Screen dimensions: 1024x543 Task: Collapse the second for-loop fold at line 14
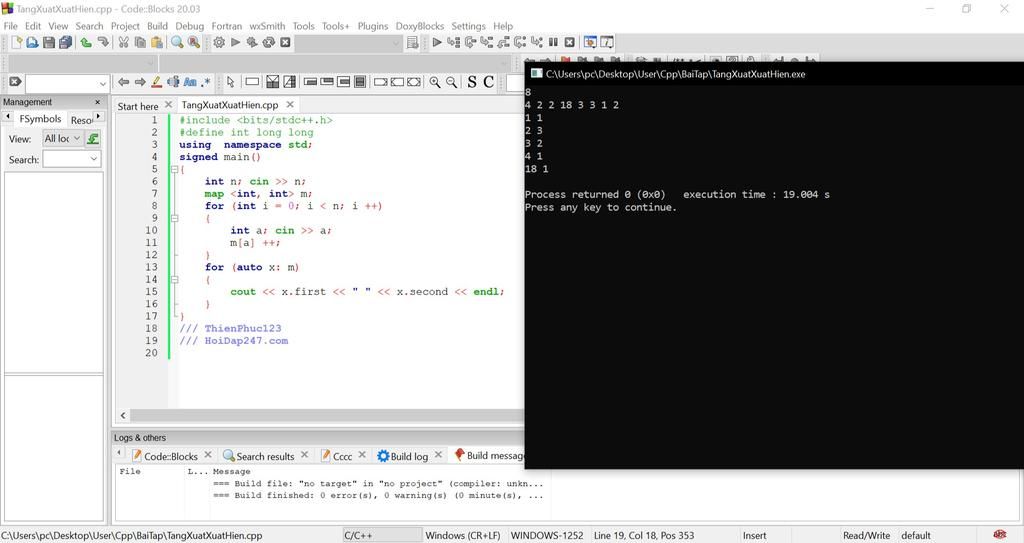pyautogui.click(x=174, y=280)
